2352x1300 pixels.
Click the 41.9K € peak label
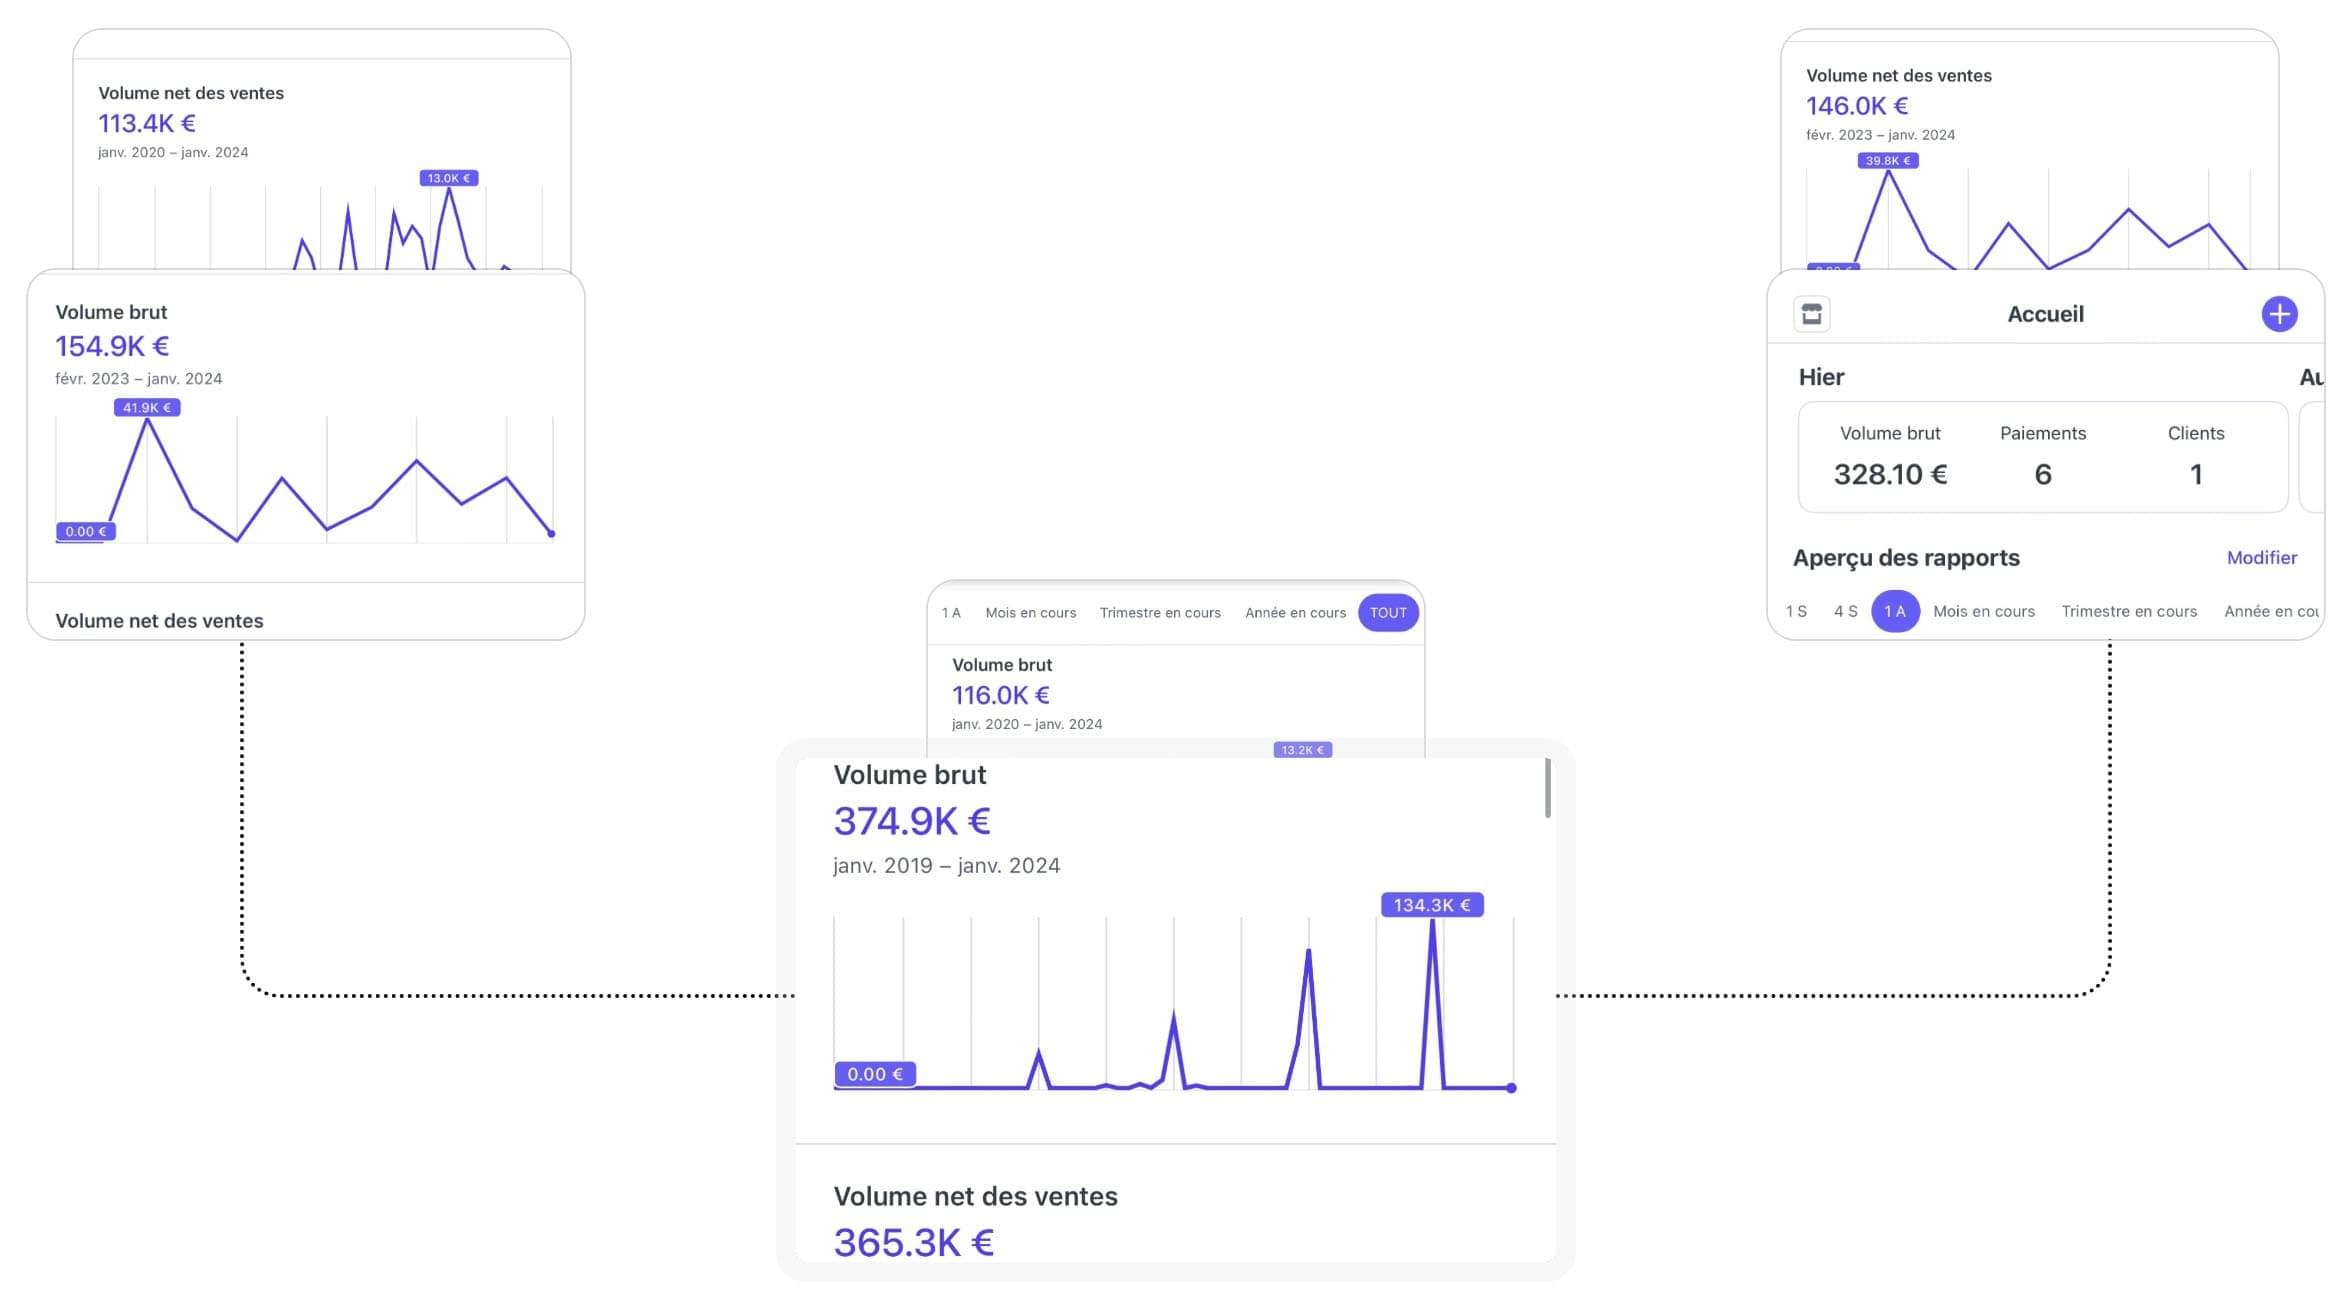[147, 408]
